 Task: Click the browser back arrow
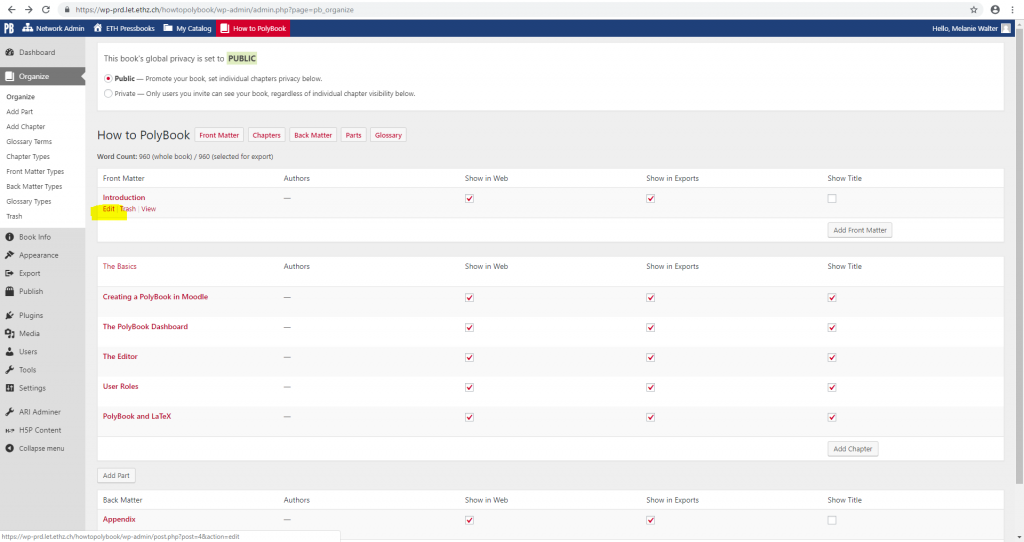pyautogui.click(x=11, y=10)
